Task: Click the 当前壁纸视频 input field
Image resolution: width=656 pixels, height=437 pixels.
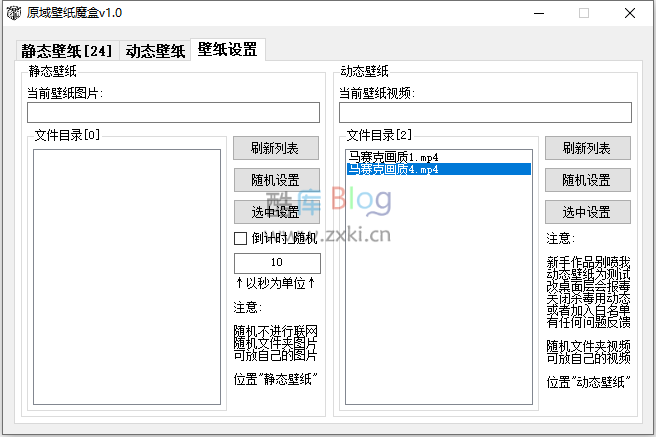Action: point(485,112)
